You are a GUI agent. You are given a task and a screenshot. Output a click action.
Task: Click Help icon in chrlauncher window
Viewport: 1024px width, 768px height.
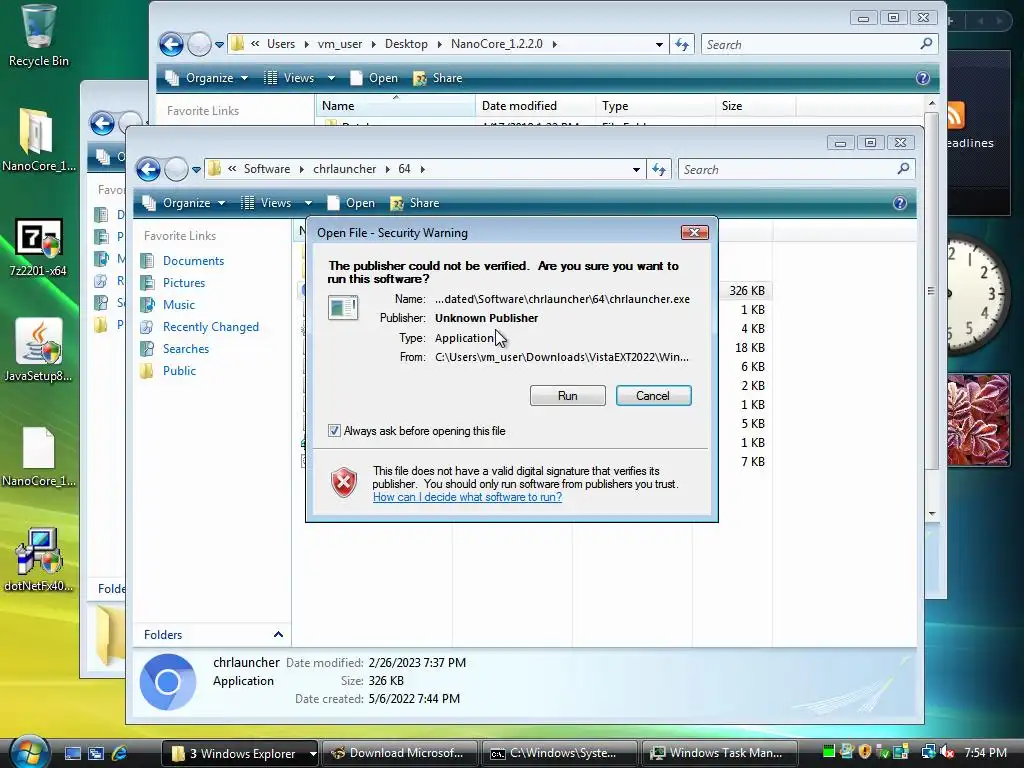[900, 203]
